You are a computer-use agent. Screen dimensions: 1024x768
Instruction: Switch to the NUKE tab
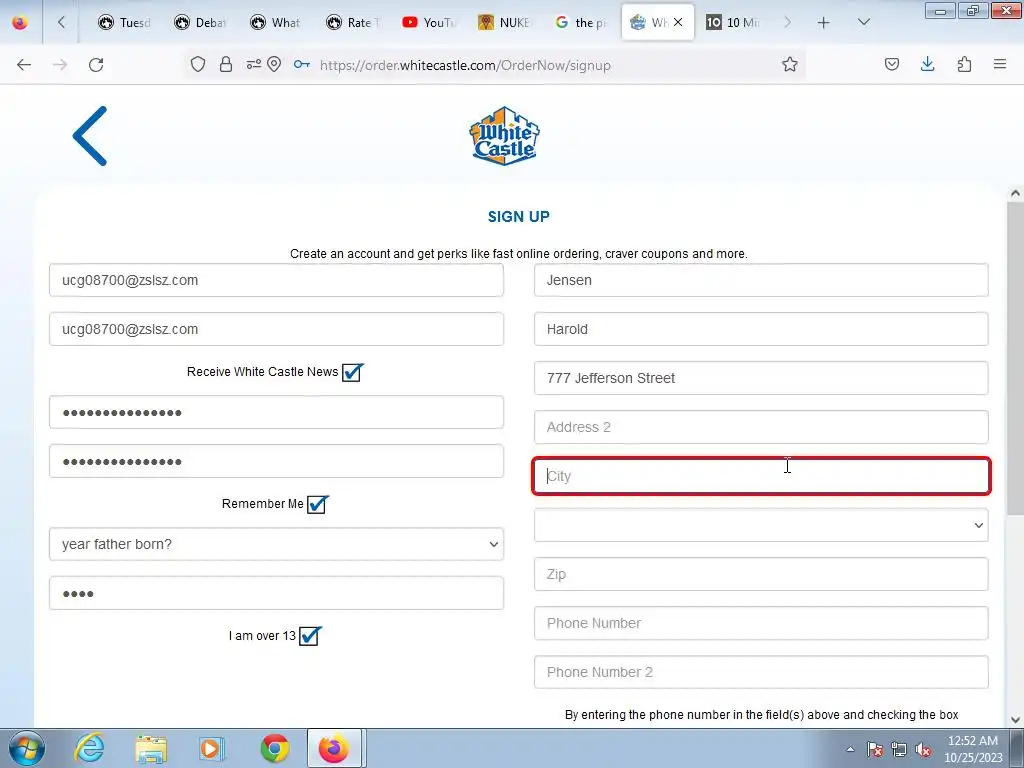click(505, 23)
